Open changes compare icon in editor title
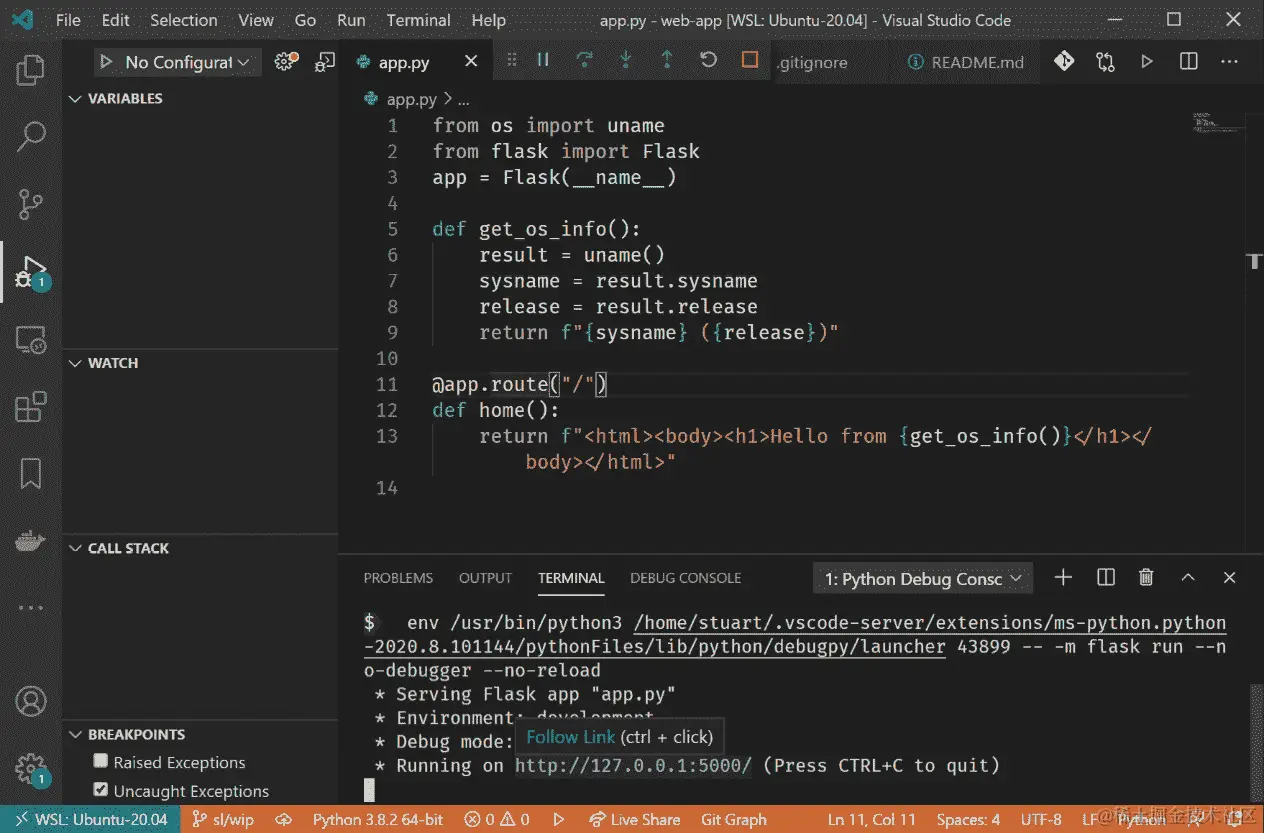Viewport: 1264px width, 833px height. click(1105, 62)
